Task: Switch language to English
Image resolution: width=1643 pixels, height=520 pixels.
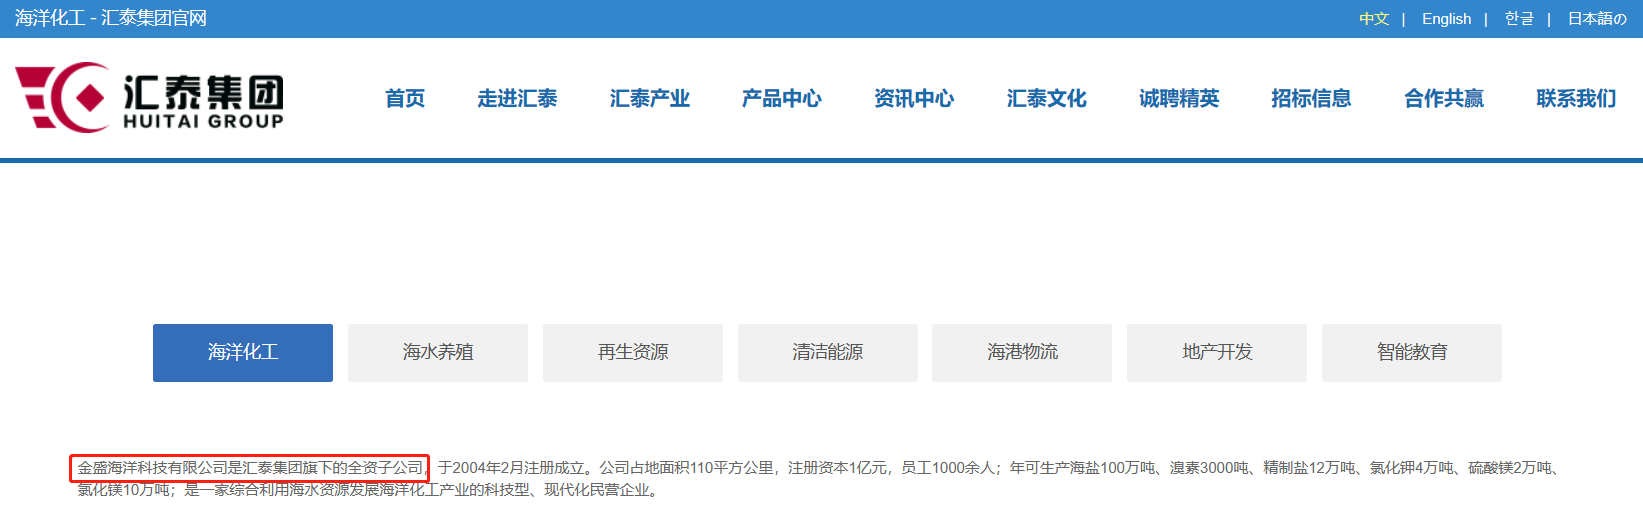Action: (x=1446, y=19)
